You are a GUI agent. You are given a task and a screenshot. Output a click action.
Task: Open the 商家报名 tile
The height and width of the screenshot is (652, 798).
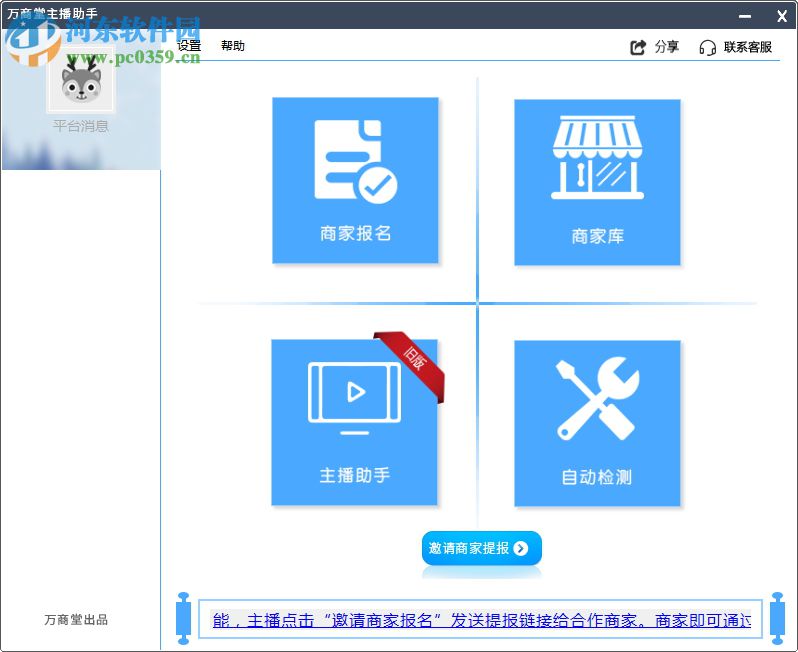pos(355,180)
